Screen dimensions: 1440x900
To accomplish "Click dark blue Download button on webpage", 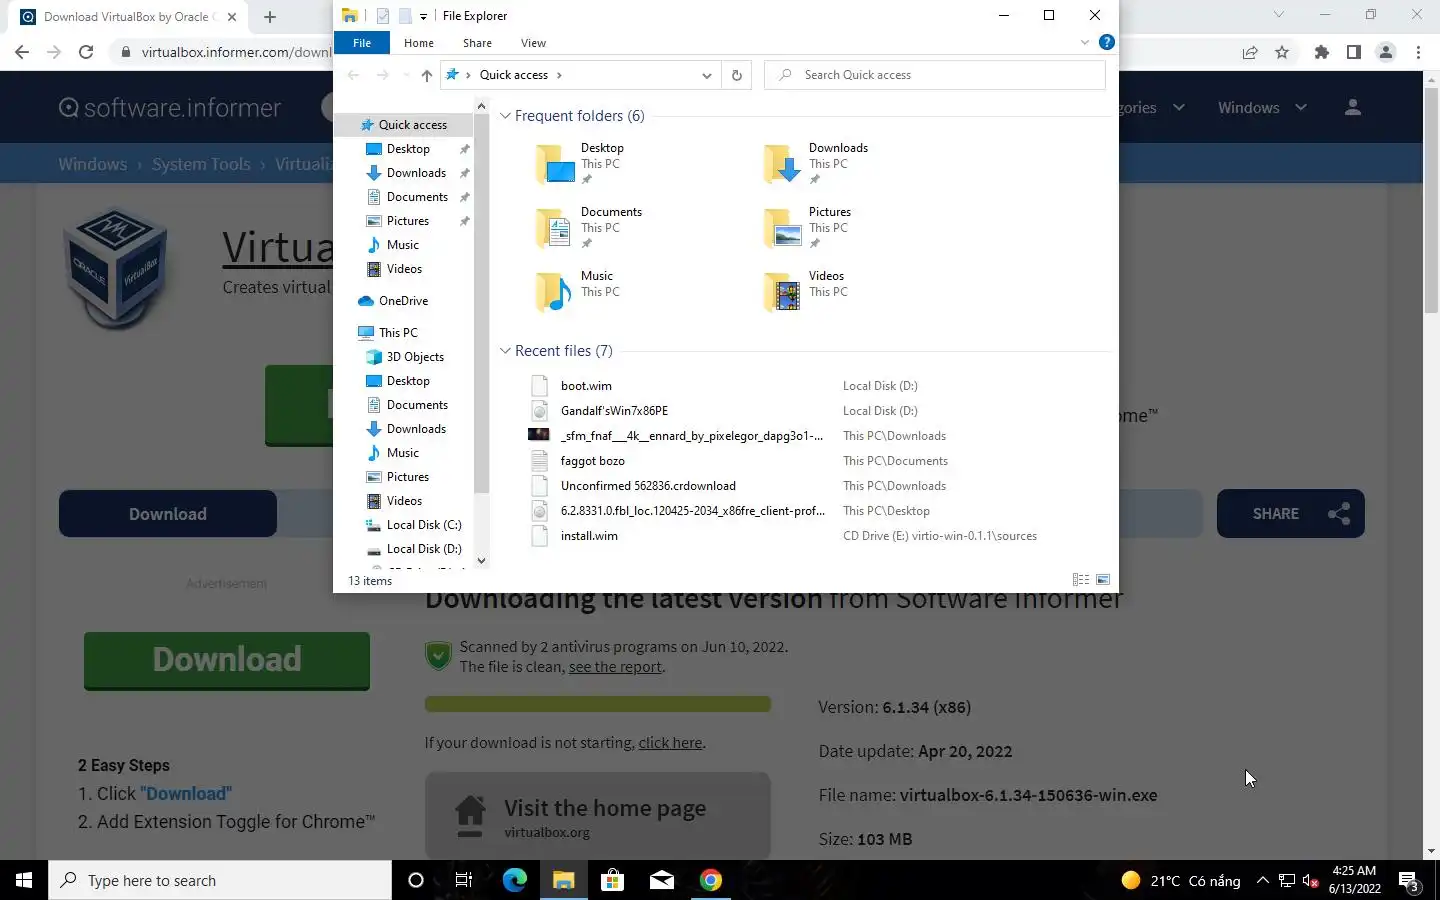I will (168, 514).
